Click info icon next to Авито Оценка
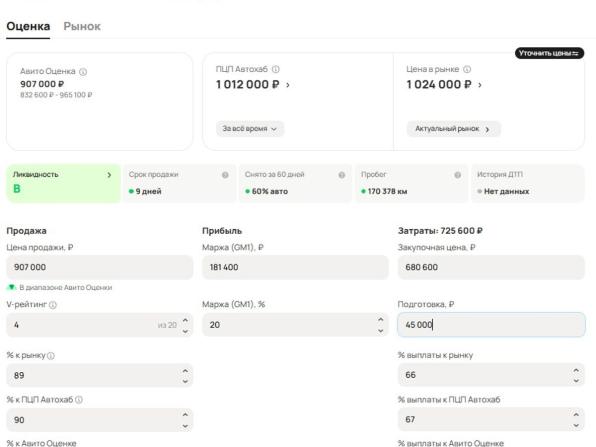 [x=83, y=71]
